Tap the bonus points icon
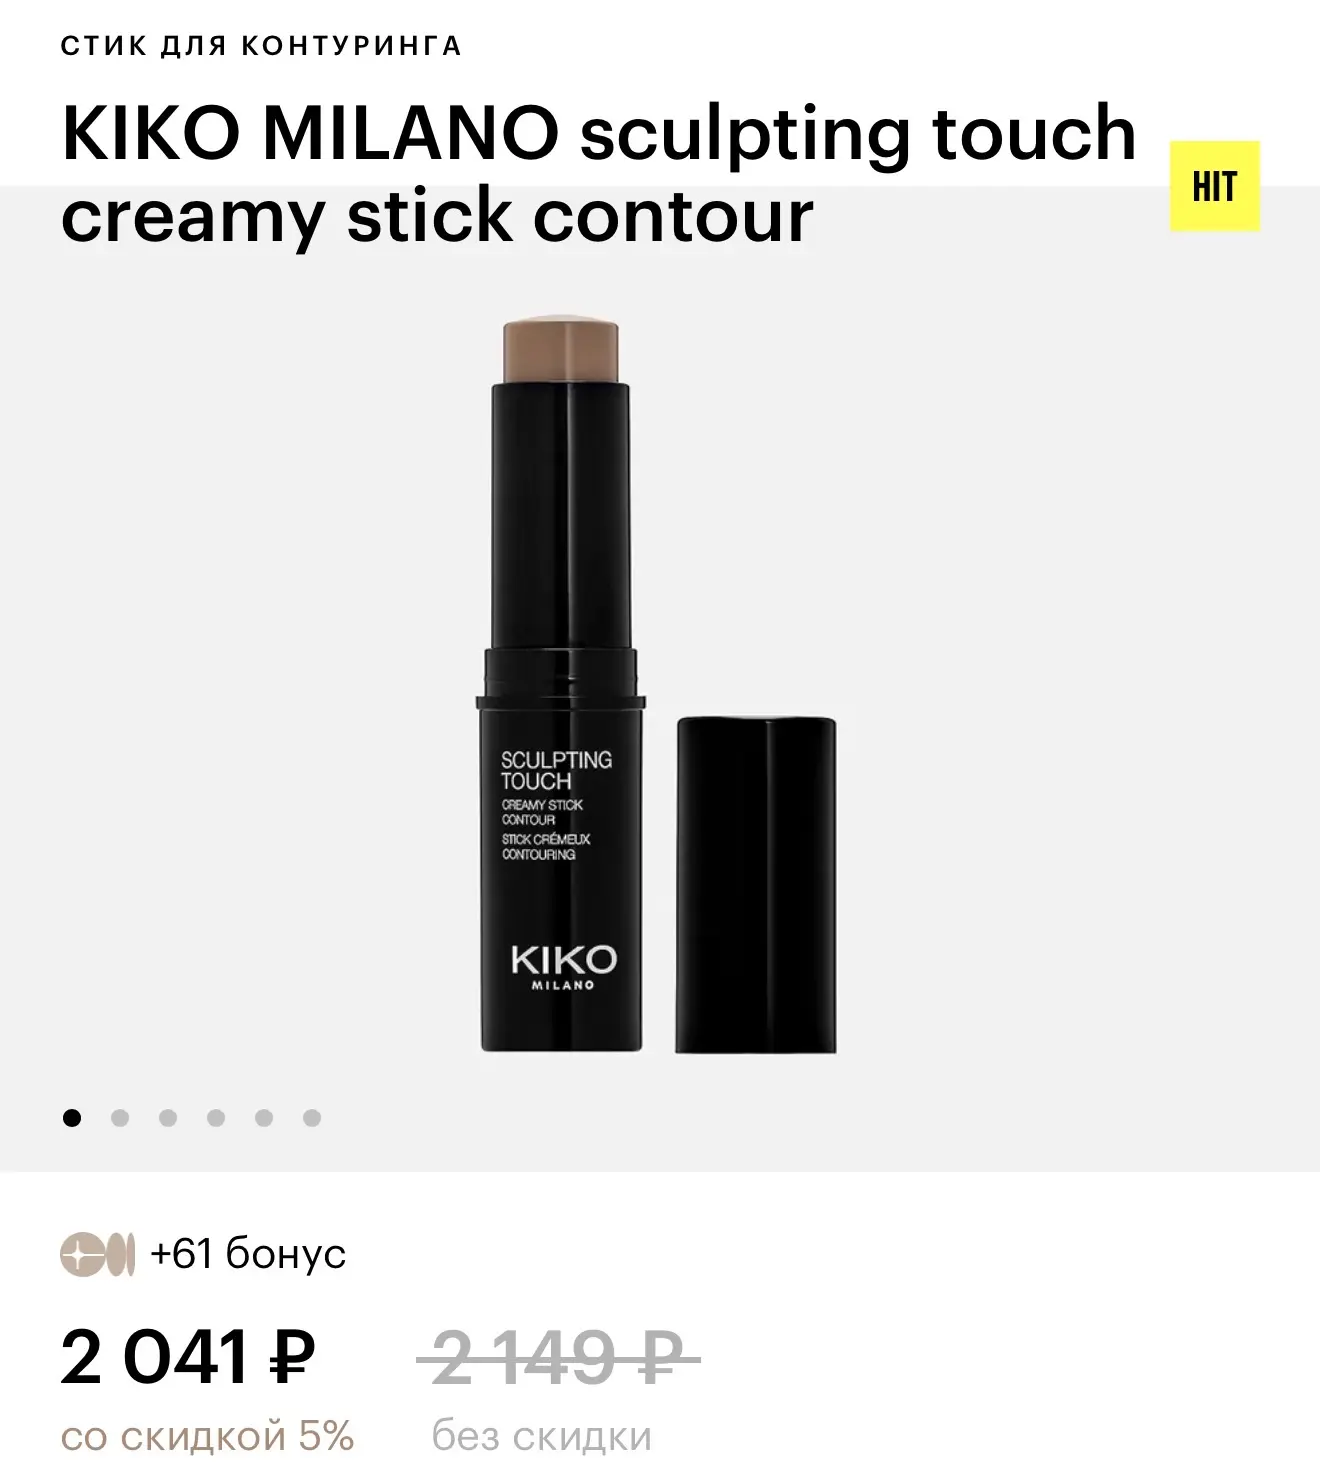1320x1473 pixels. (98, 1255)
